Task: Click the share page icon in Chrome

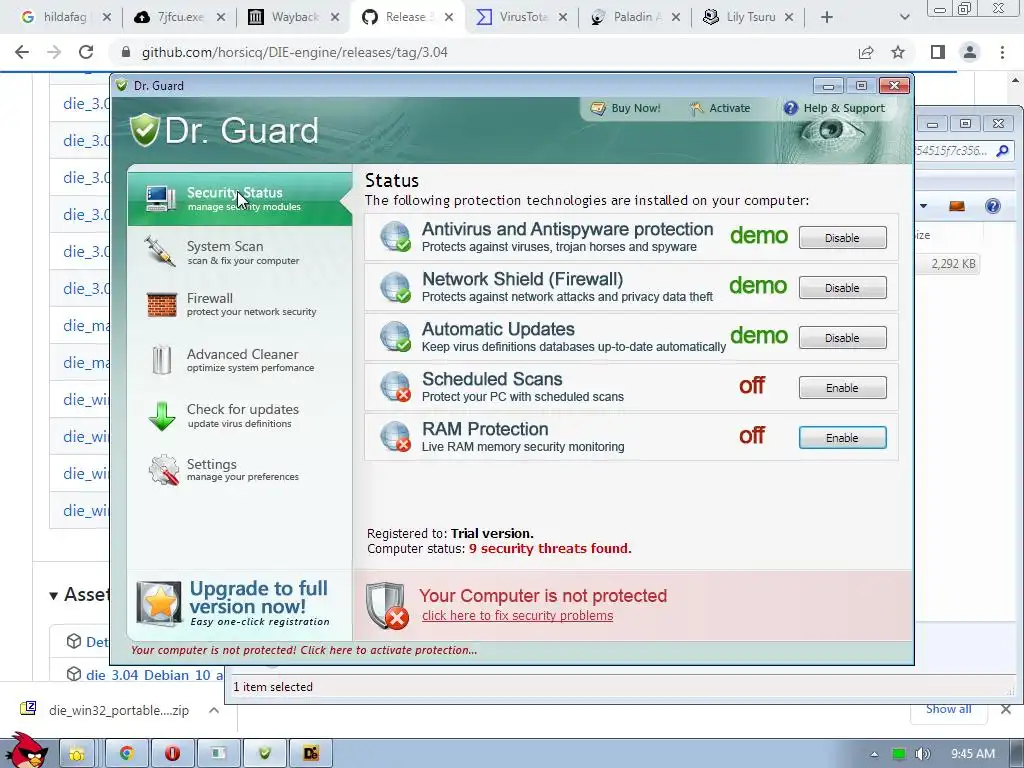Action: click(x=866, y=52)
